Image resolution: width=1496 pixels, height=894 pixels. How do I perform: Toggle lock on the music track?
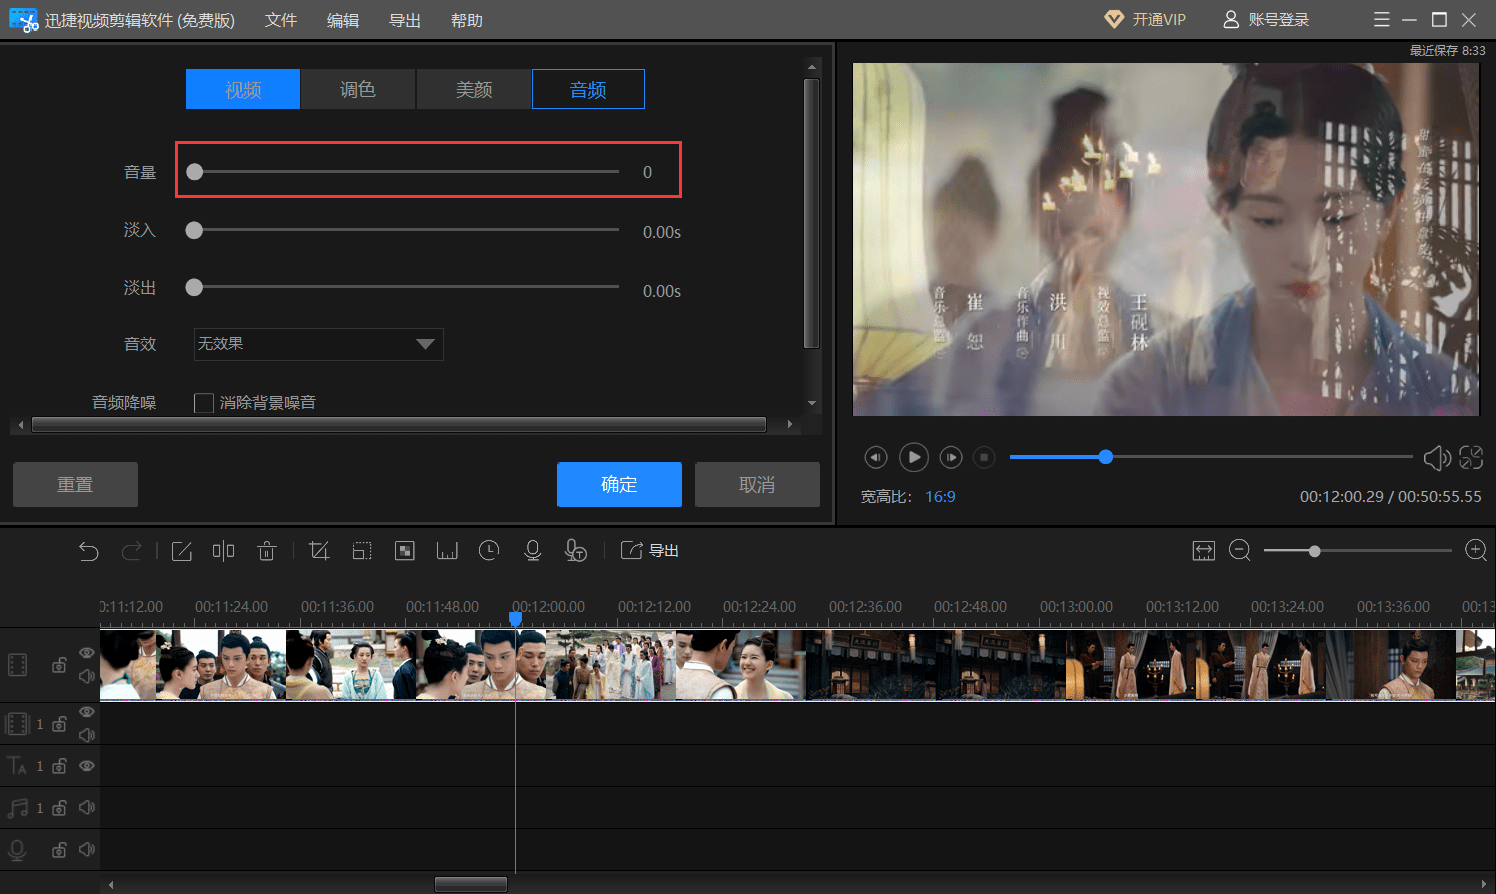click(x=59, y=808)
